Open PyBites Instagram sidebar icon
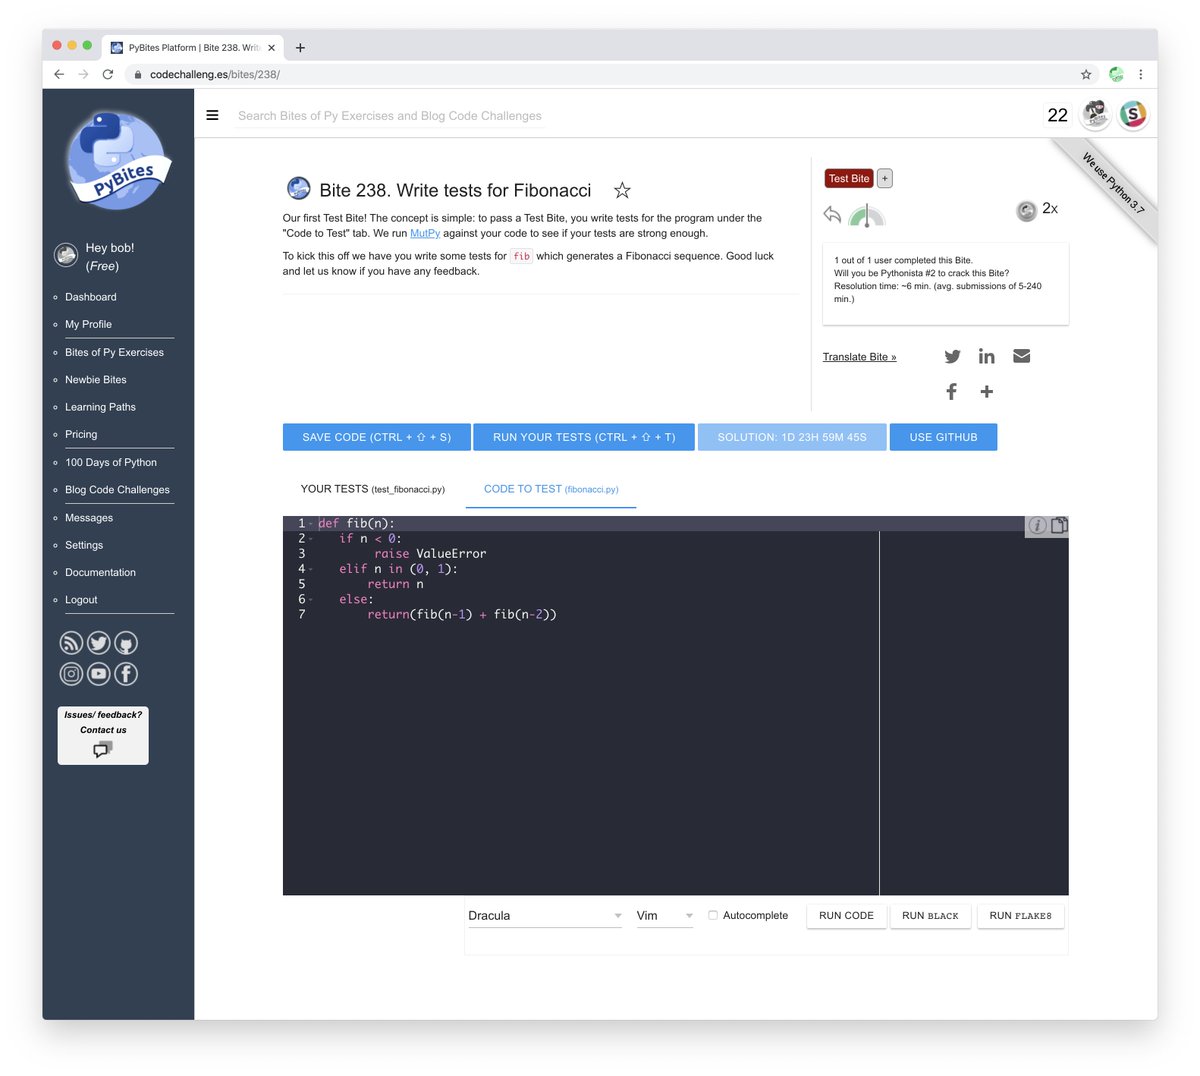The width and height of the screenshot is (1200, 1076). tap(71, 674)
